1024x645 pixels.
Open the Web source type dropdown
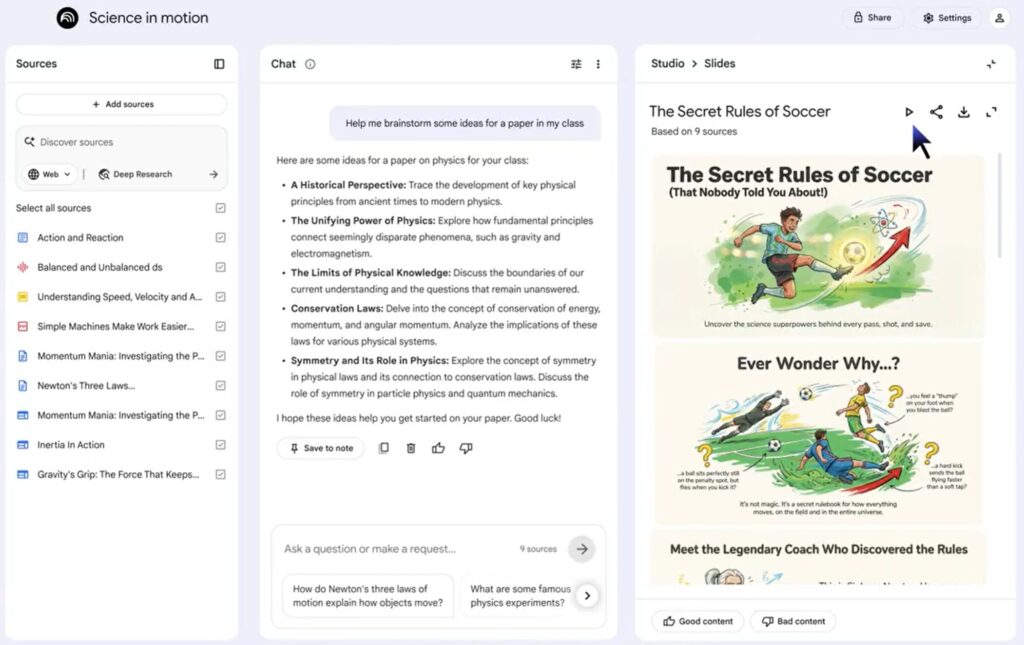tap(50, 174)
